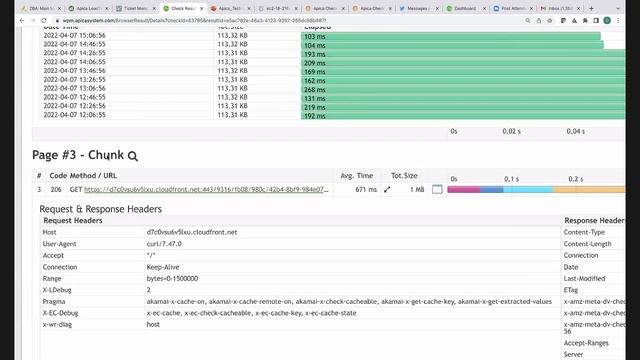Switch to the ec2-18 tab
The width and height of the screenshot is (640, 360).
pyautogui.click(x=277, y=8)
